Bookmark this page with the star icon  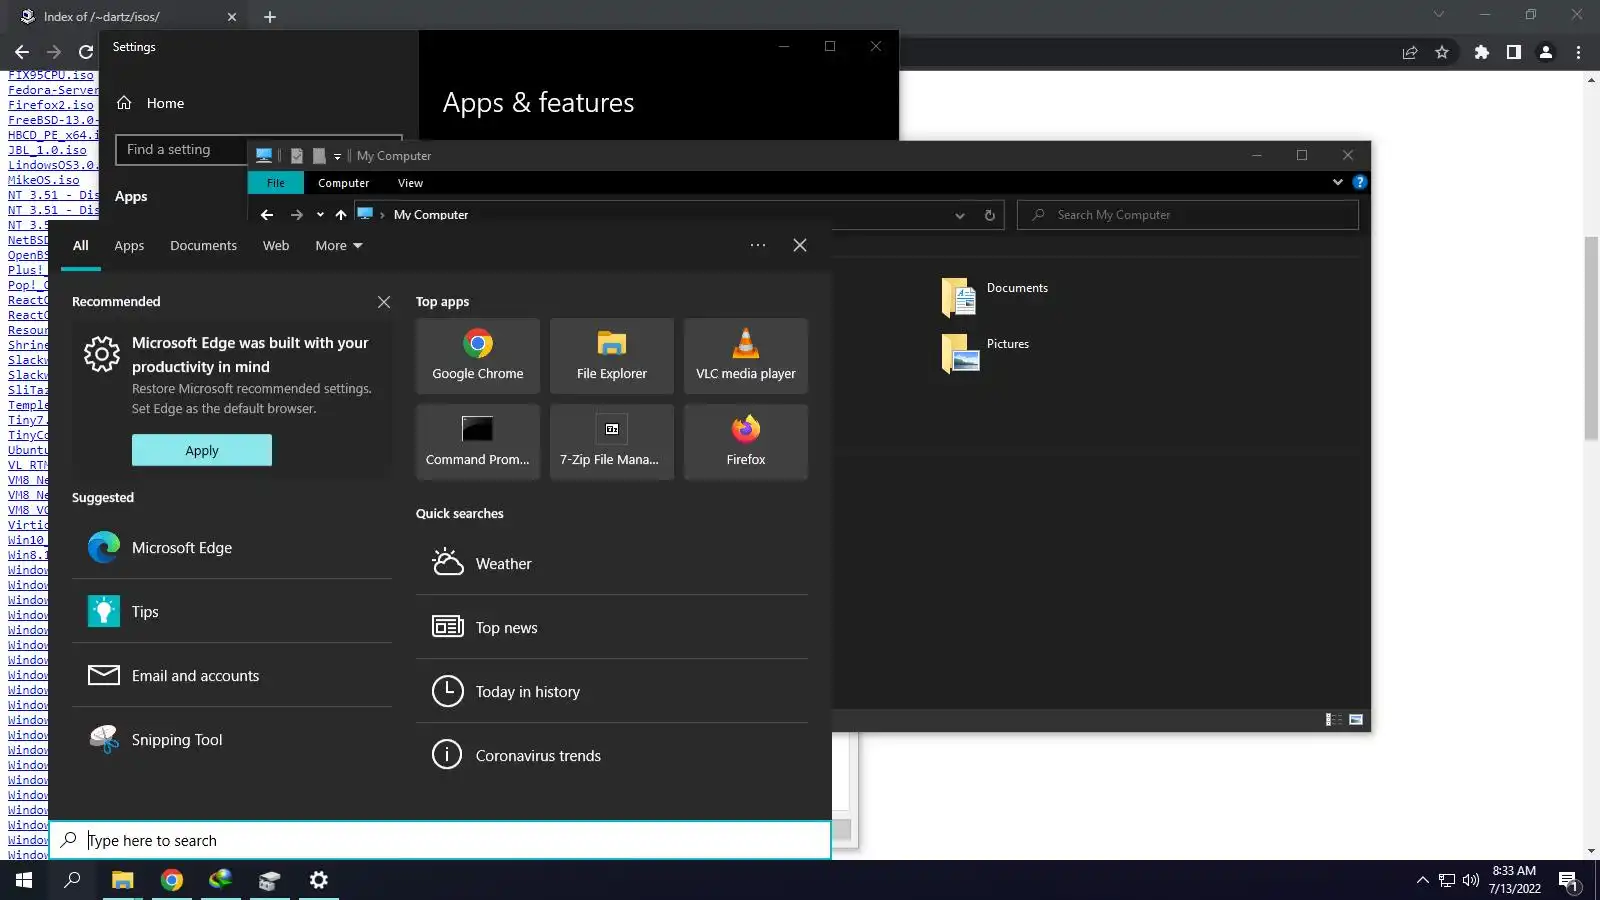pyautogui.click(x=1442, y=52)
